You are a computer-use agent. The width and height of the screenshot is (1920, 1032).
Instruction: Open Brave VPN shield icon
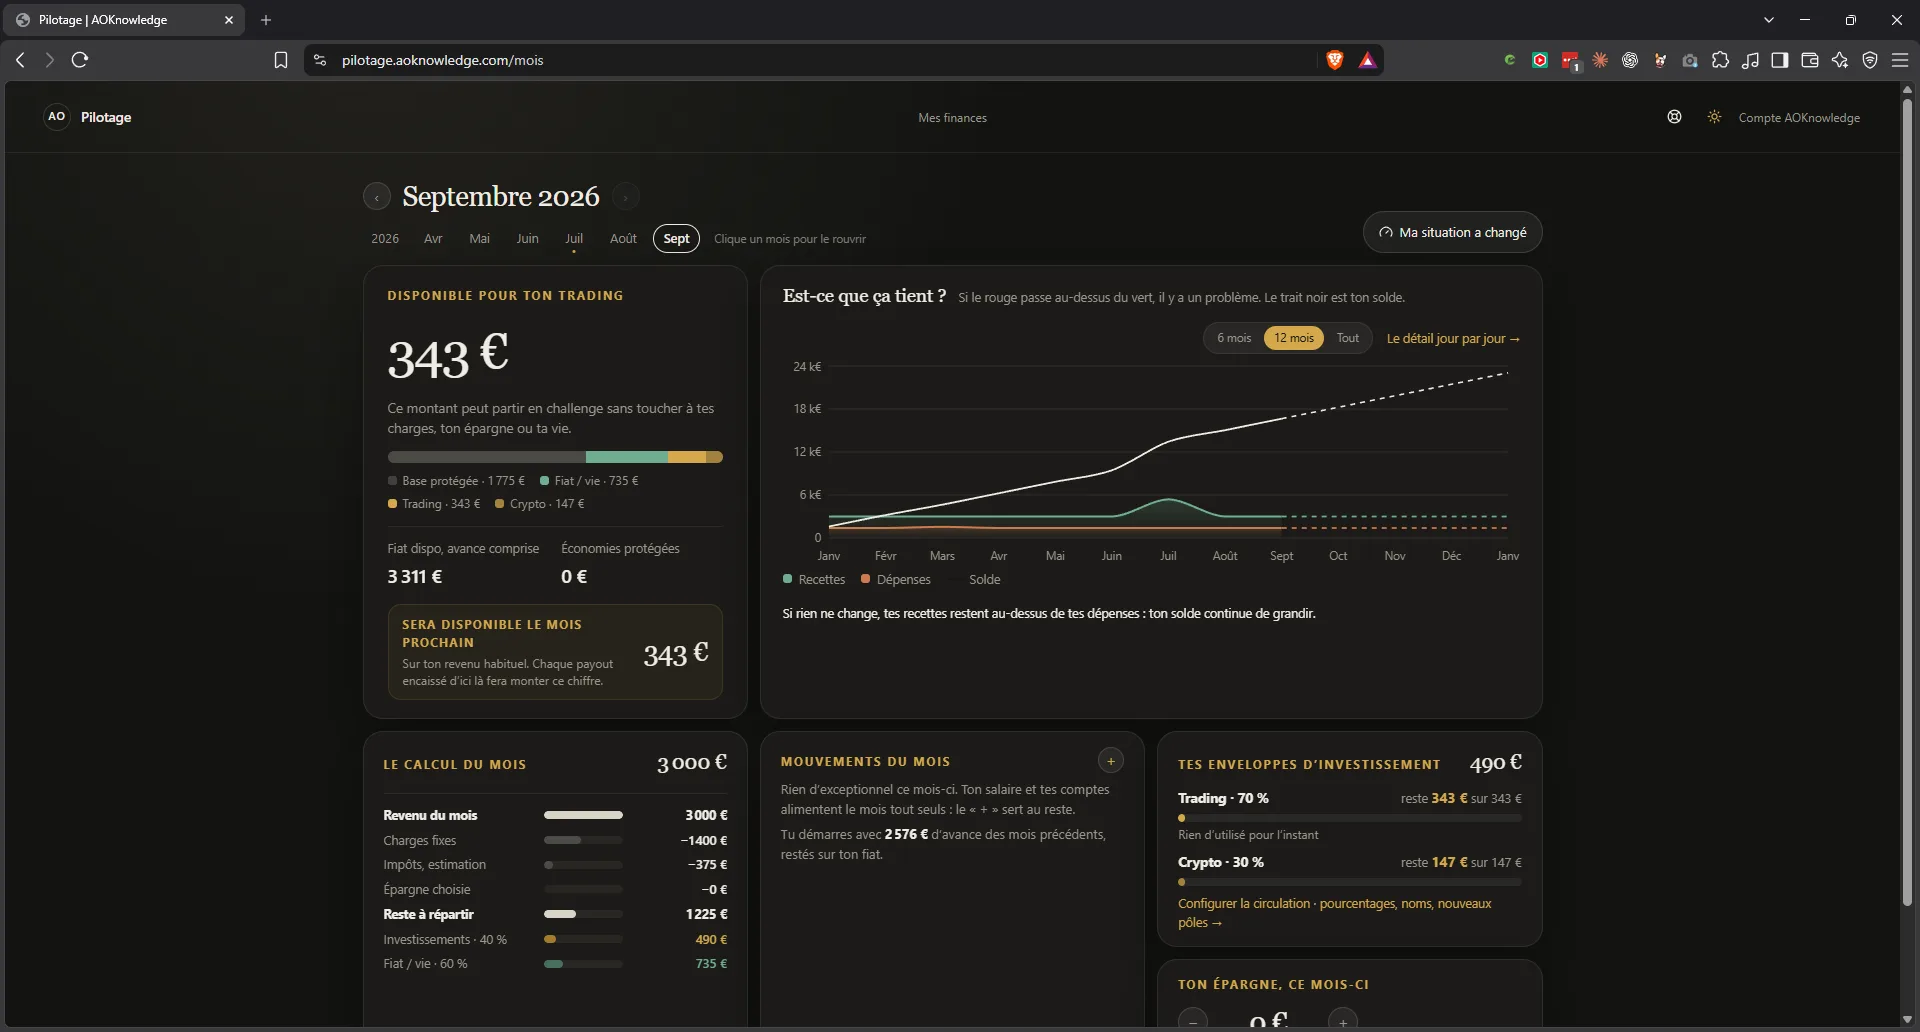coord(1870,60)
